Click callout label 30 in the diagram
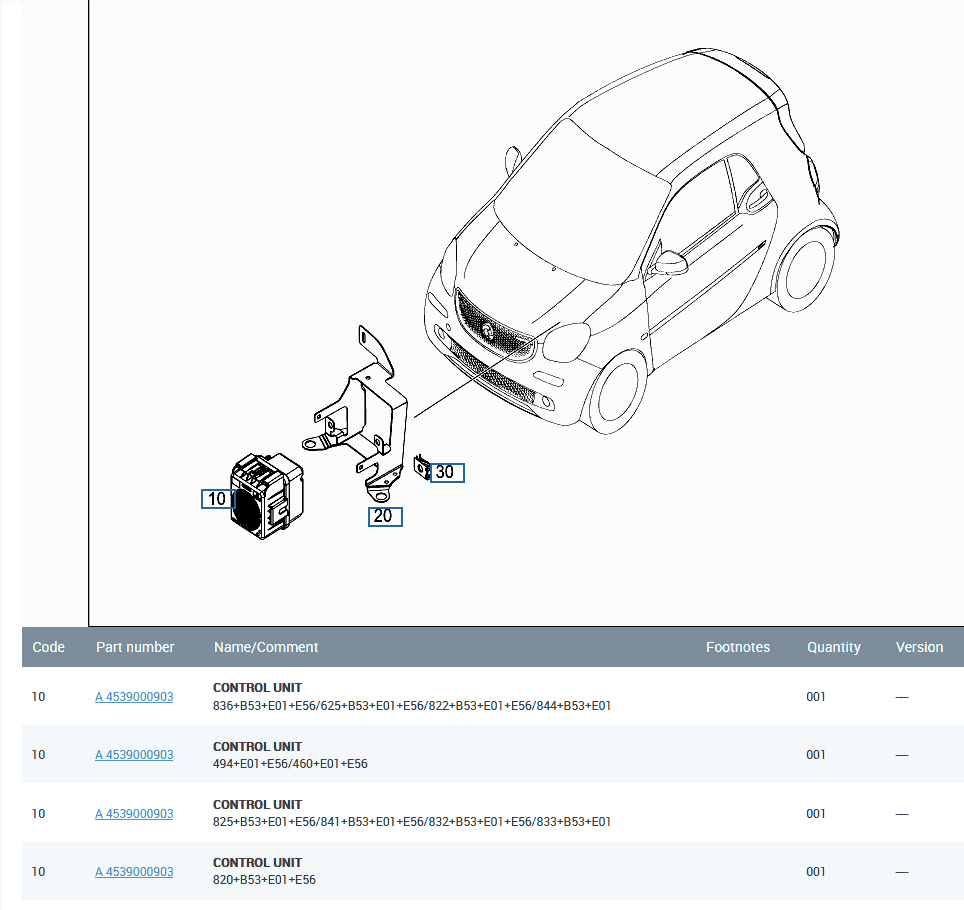Image resolution: width=964 pixels, height=910 pixels. [x=447, y=472]
